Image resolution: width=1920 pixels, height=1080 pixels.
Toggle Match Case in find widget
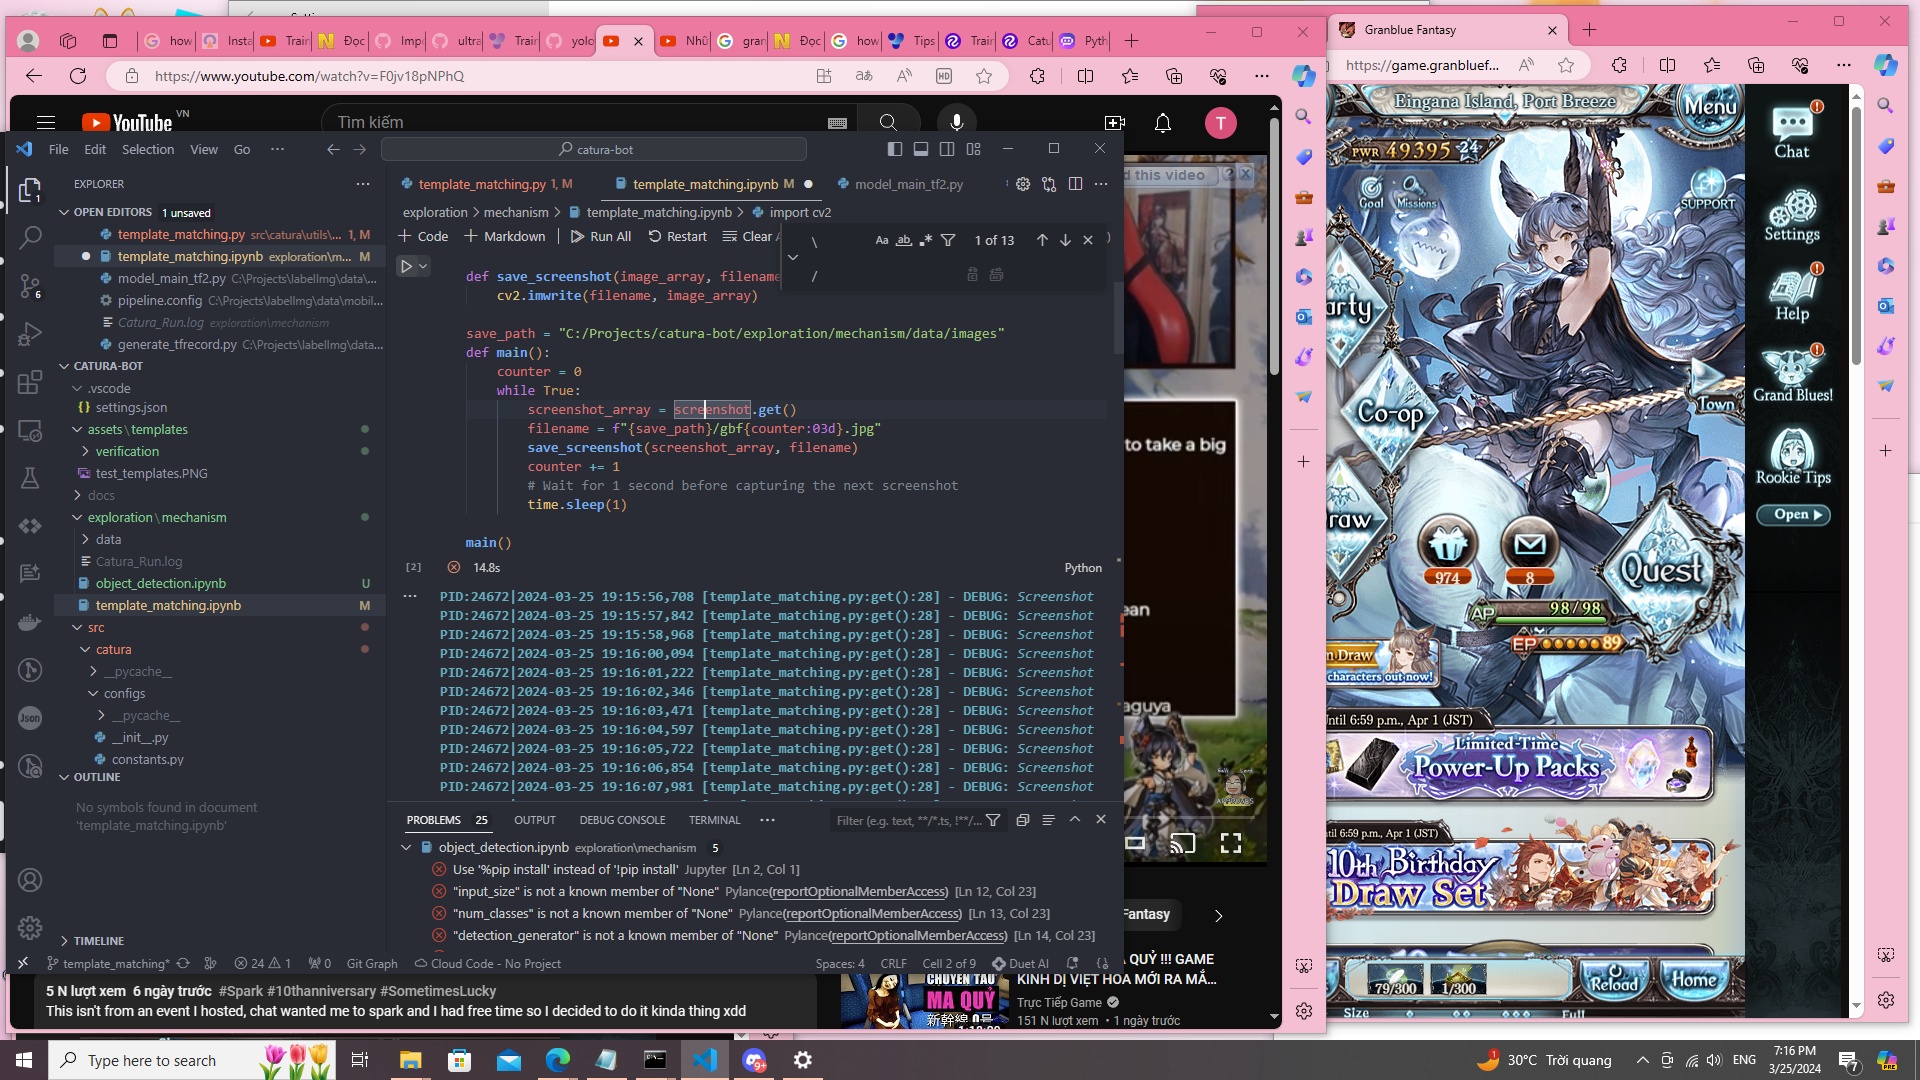(881, 240)
